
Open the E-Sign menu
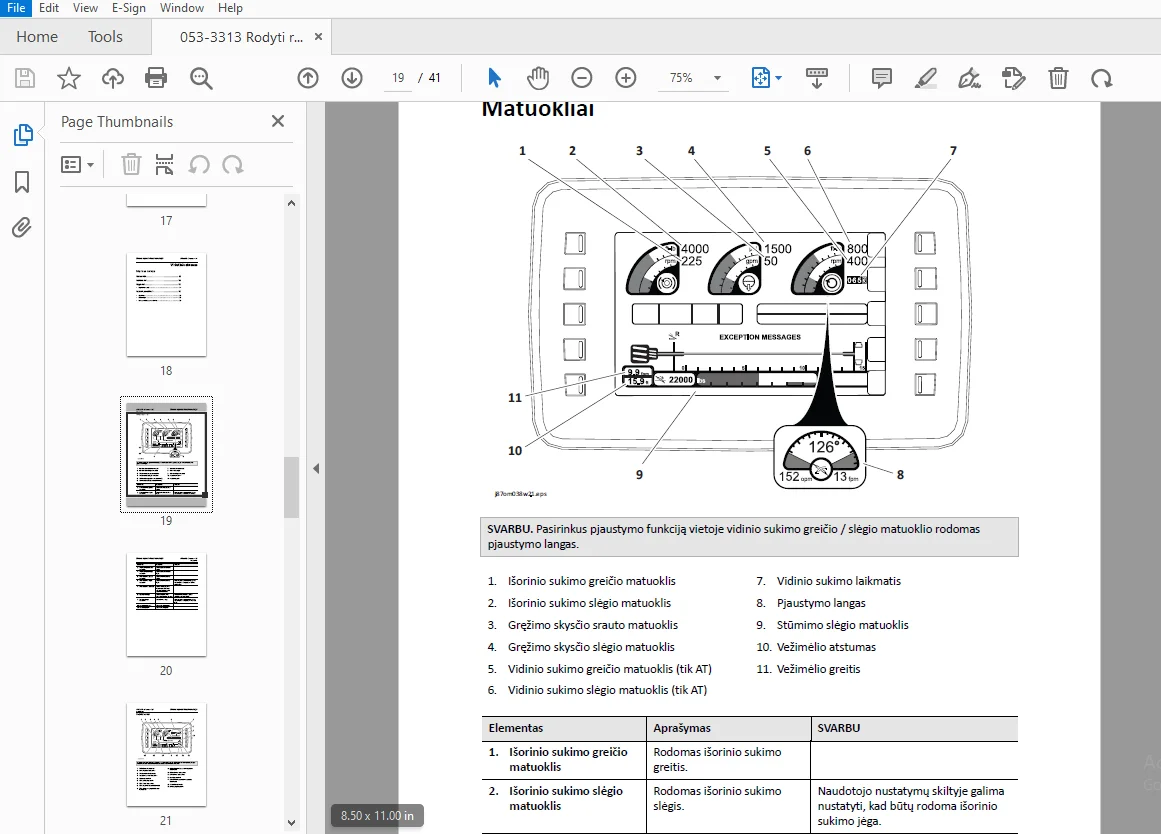[x=129, y=8]
